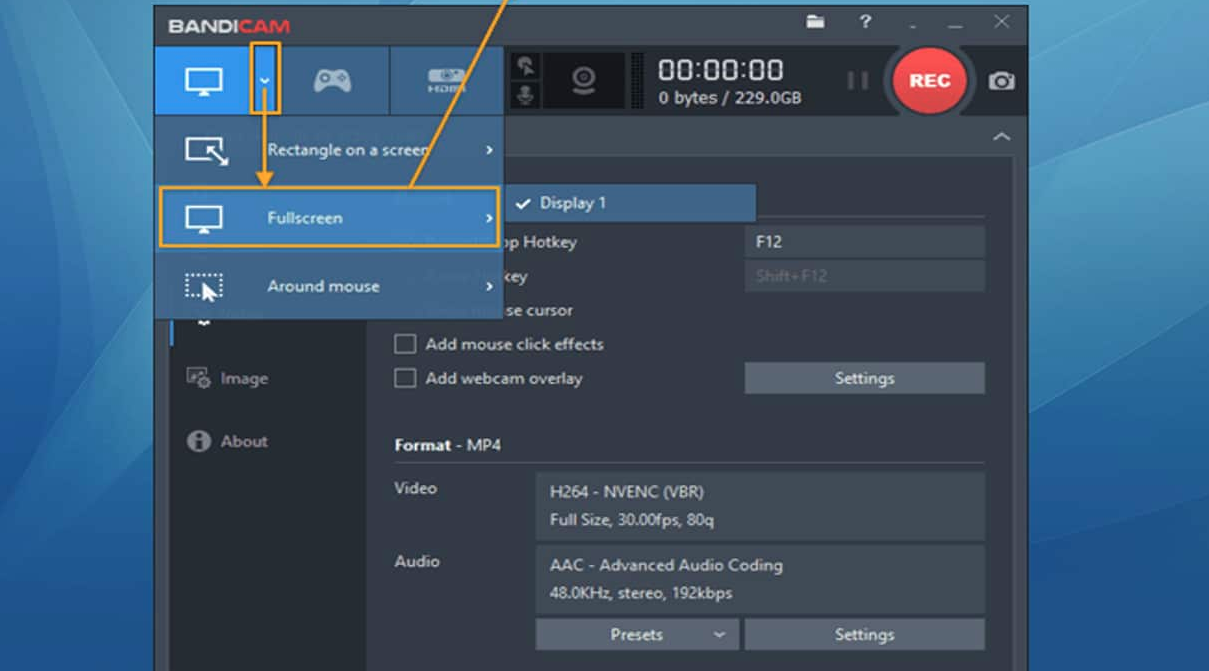Click the About info icon

(199, 441)
